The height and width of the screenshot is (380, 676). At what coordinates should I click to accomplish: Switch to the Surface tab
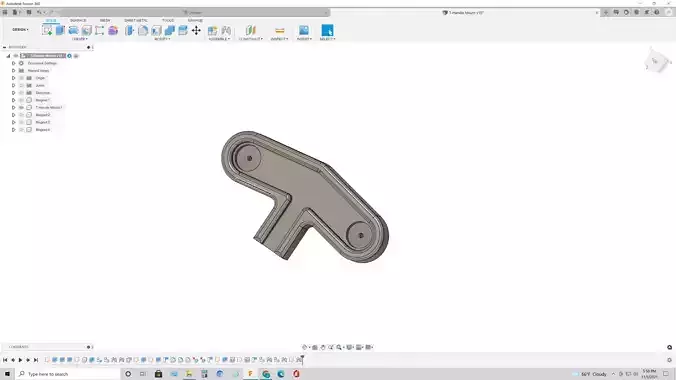point(78,20)
